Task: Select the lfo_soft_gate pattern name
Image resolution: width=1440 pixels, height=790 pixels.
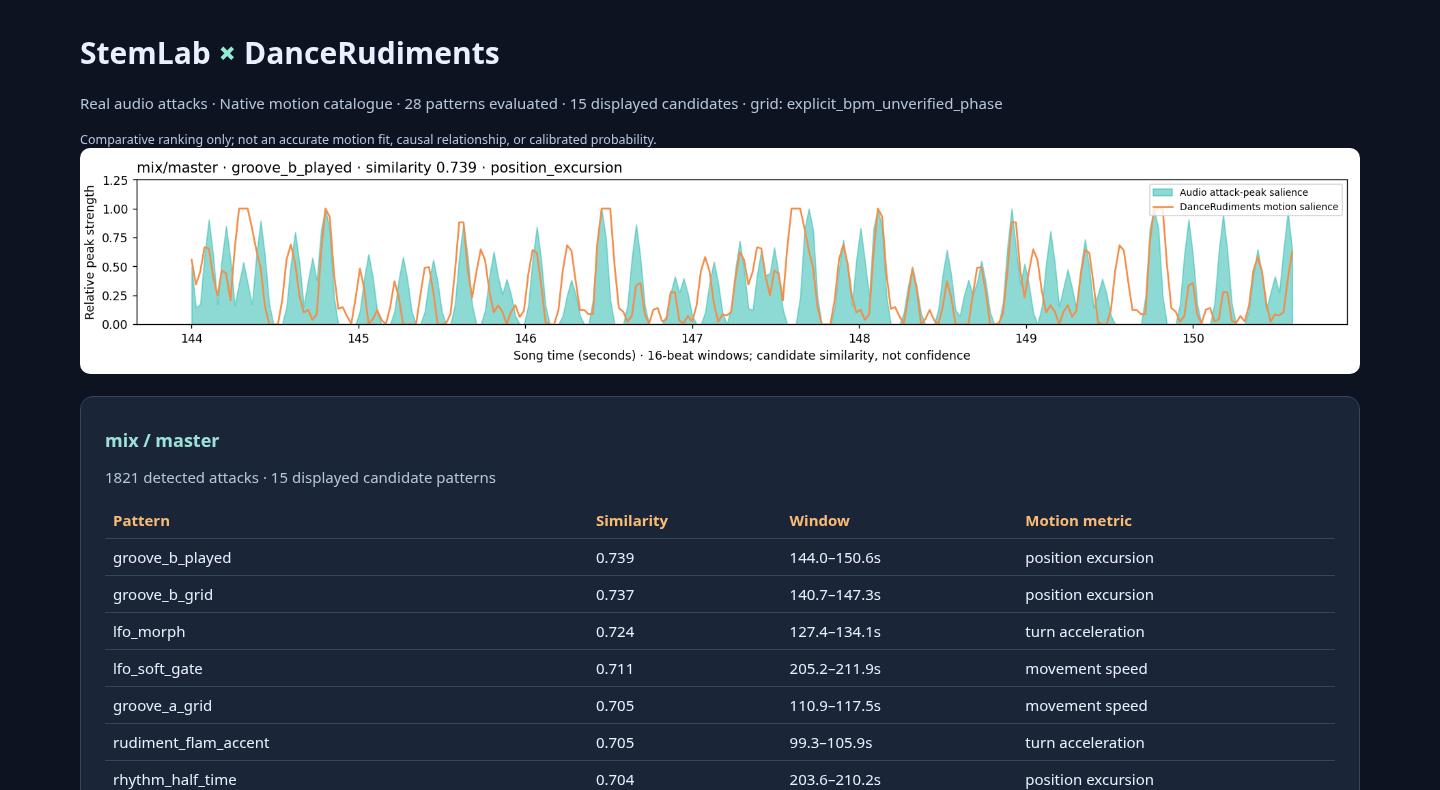Action: 158,669
